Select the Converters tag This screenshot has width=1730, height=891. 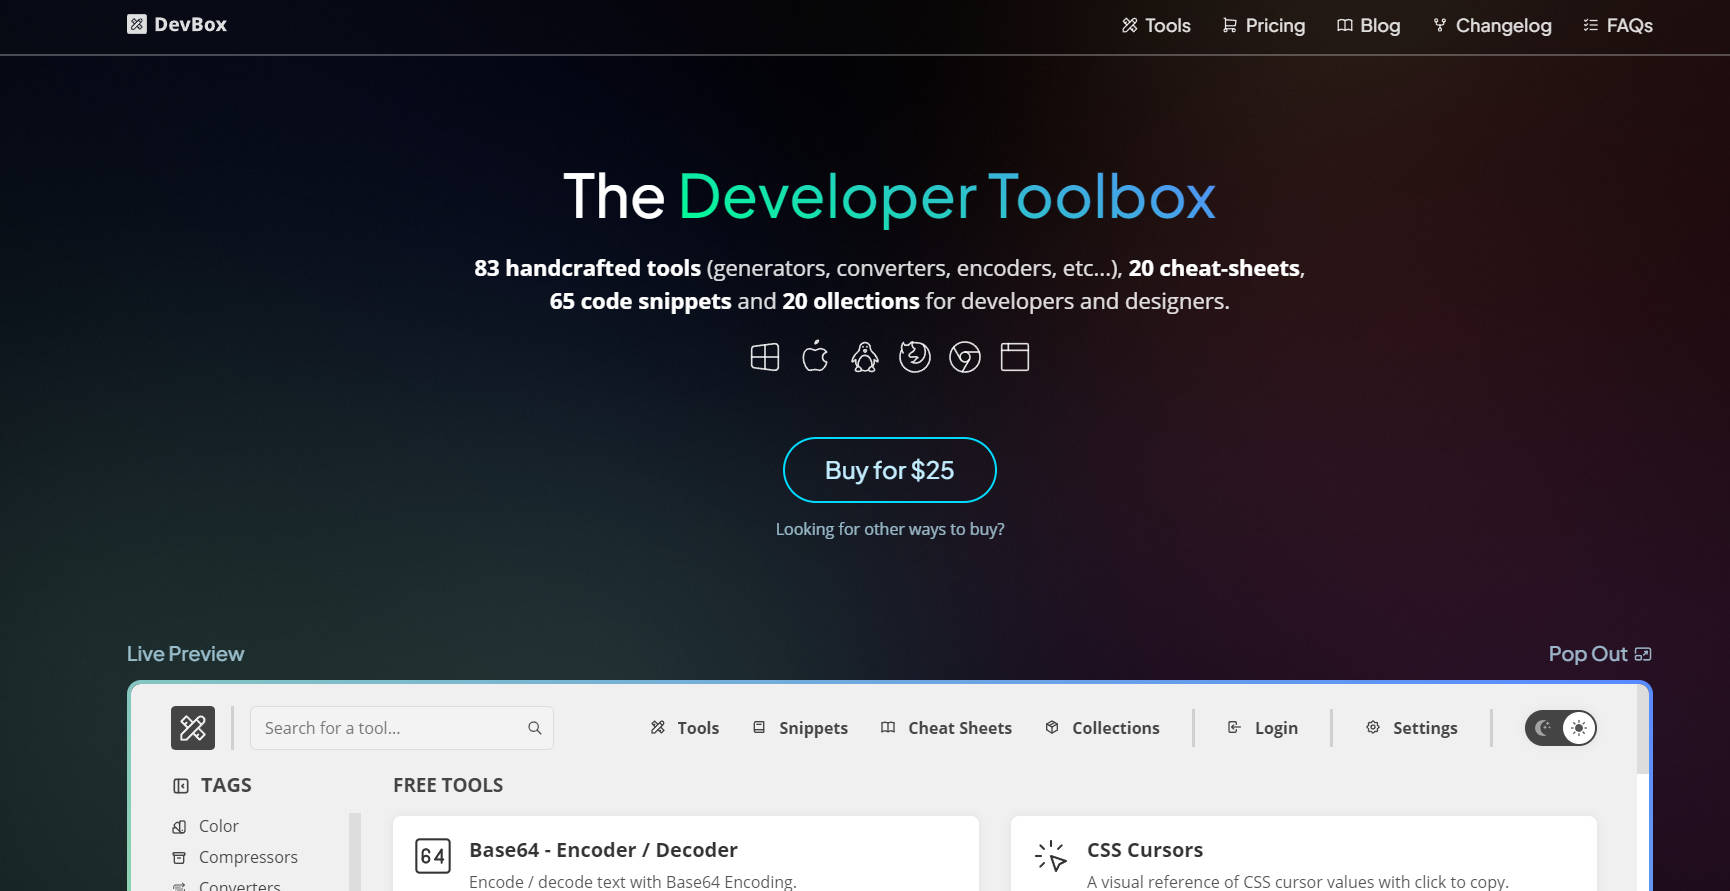[x=227, y=885]
